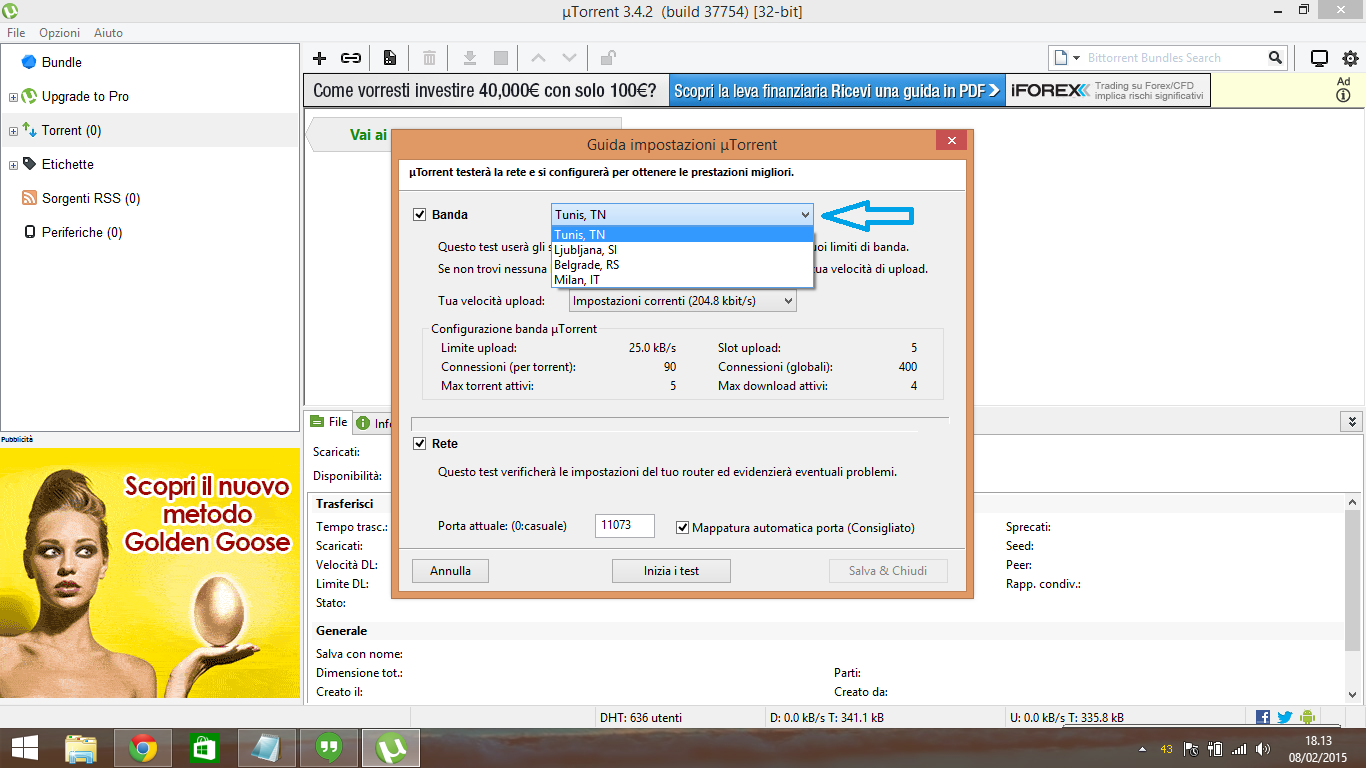Click the stop torrent square icon
Viewport: 1366px width, 768px height.
501,58
